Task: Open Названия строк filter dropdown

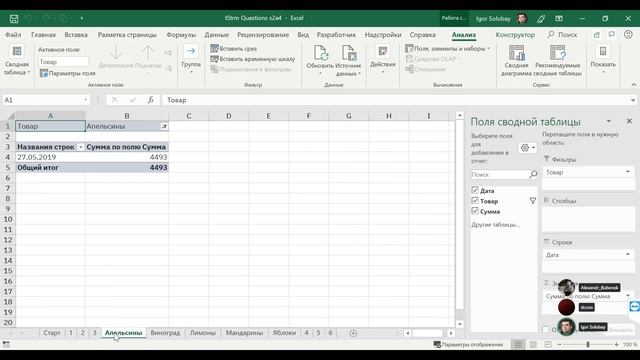Action: pyautogui.click(x=80, y=147)
